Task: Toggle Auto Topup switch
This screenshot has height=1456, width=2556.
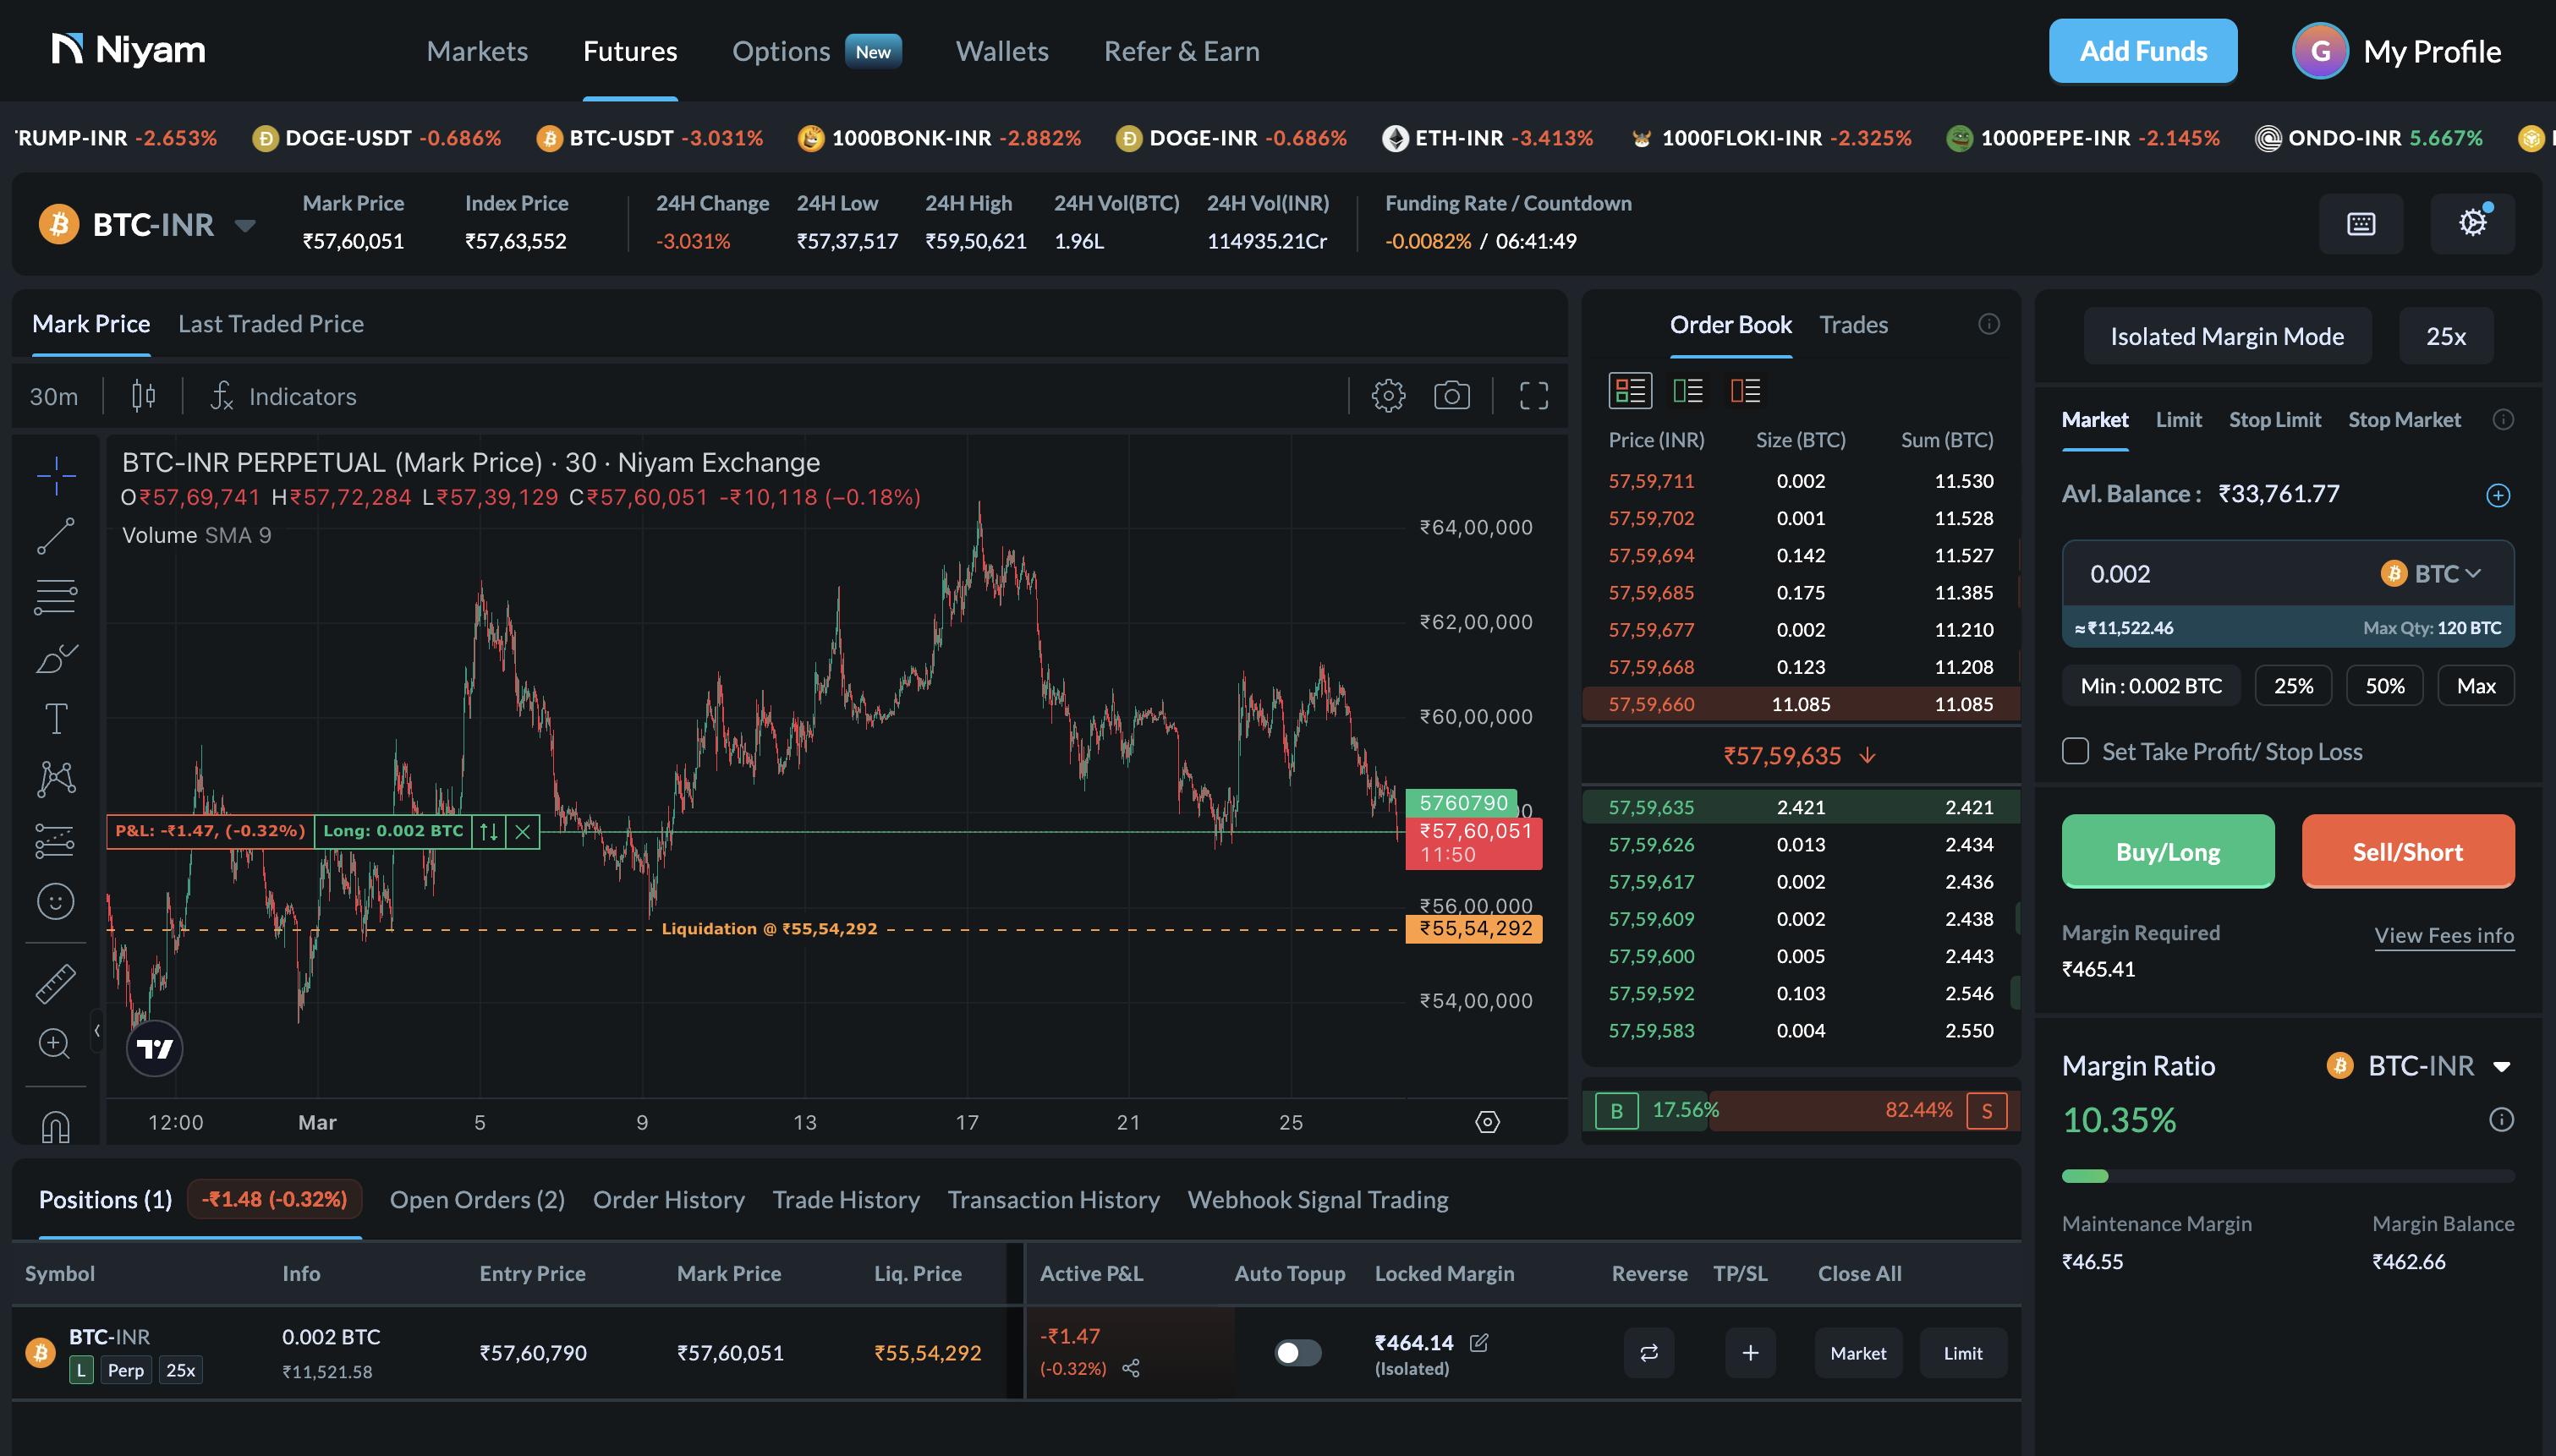Action: (x=1298, y=1353)
